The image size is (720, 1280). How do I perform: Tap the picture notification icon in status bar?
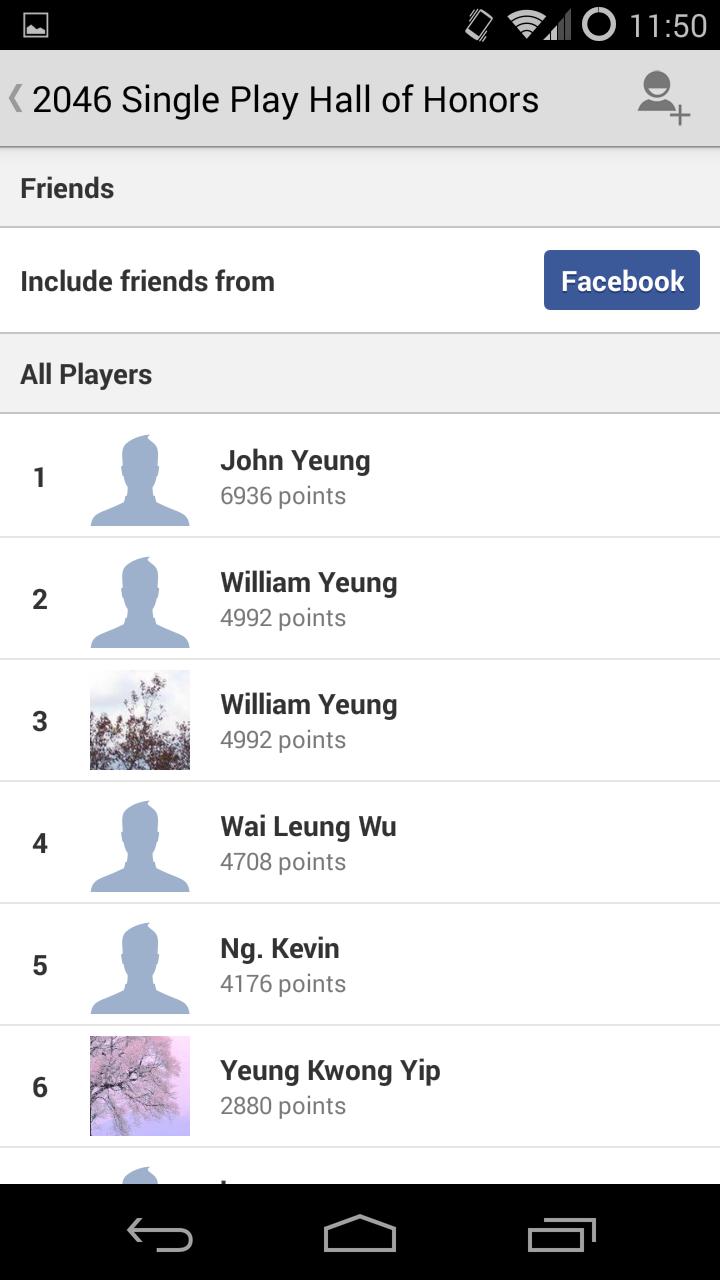click(x=35, y=25)
